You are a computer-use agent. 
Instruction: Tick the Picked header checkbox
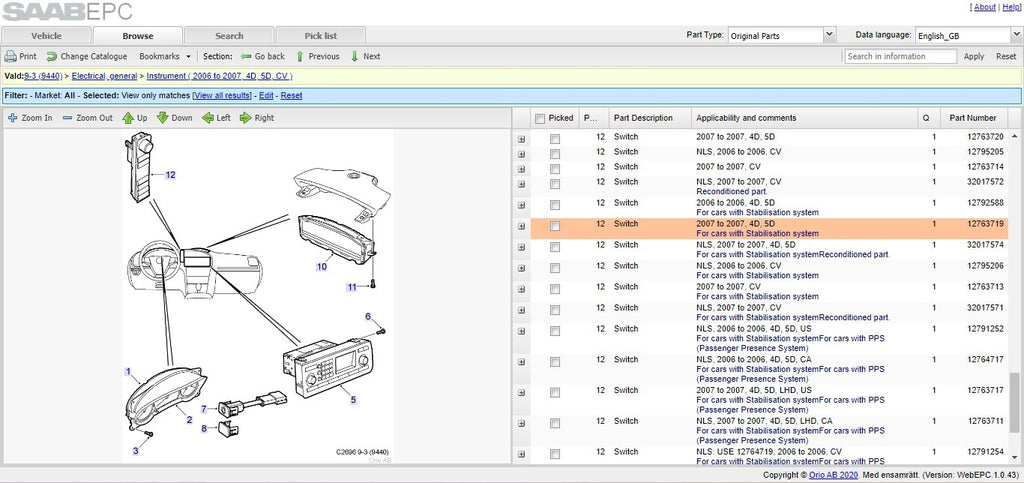[539, 119]
